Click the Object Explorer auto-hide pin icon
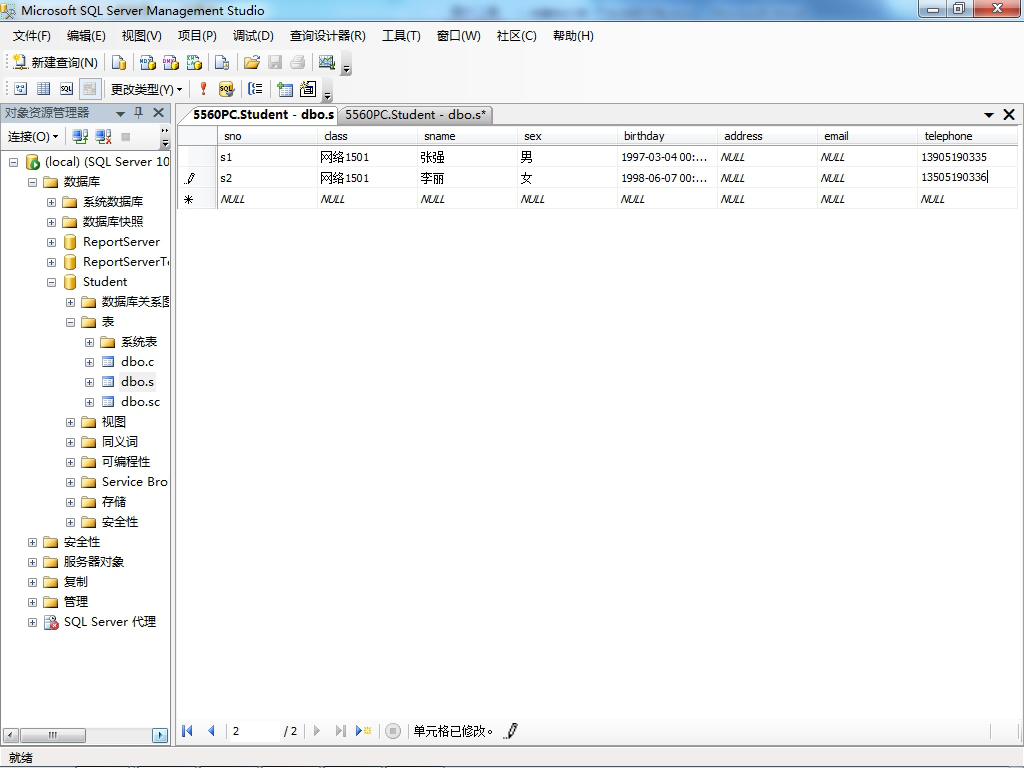 138,113
